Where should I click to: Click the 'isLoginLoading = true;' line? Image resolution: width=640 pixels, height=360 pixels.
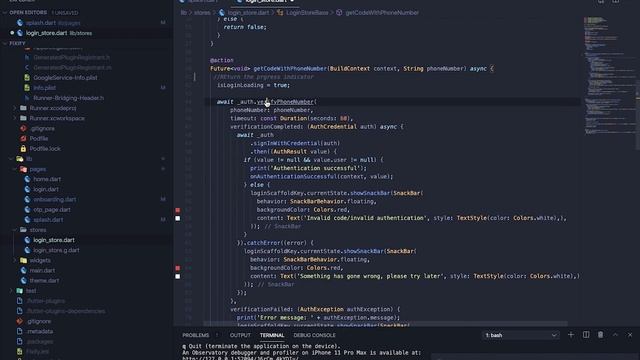click(x=253, y=85)
